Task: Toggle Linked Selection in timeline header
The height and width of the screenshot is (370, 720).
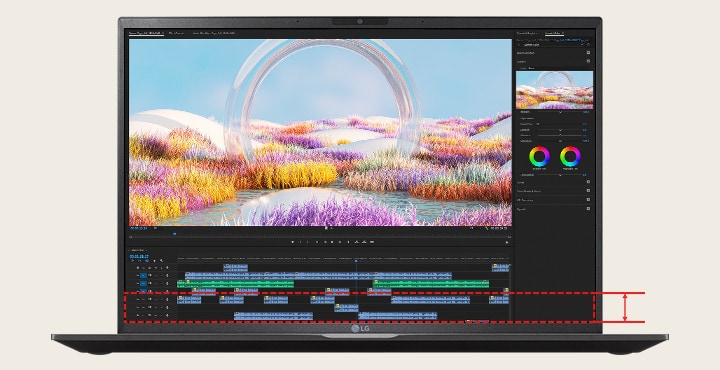Action: point(147,261)
